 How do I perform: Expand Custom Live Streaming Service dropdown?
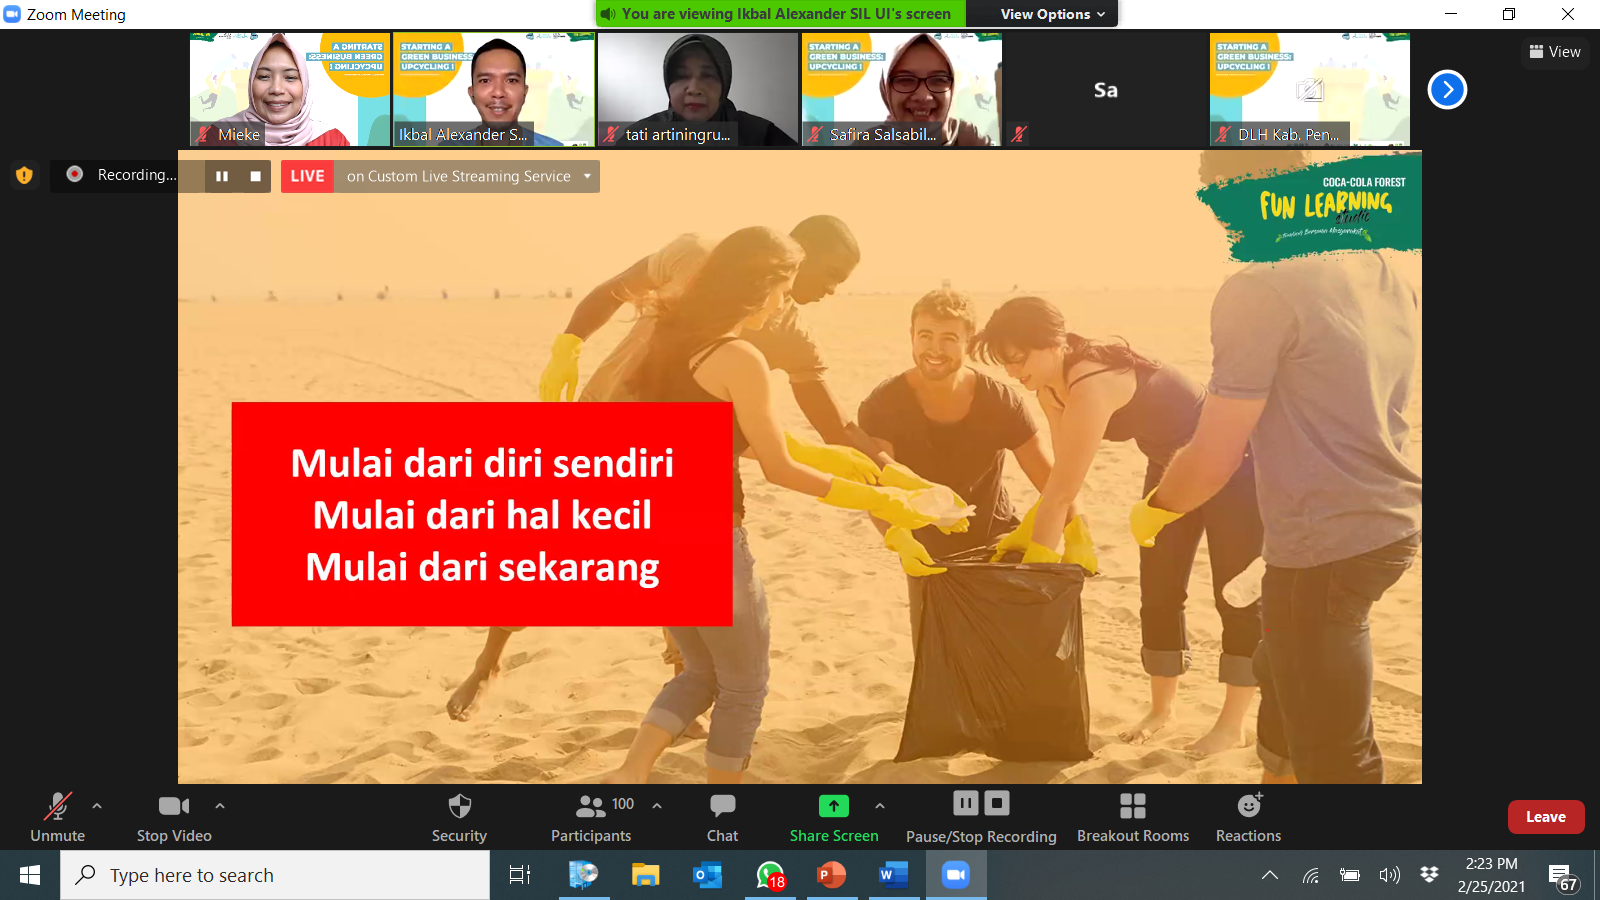(x=587, y=176)
